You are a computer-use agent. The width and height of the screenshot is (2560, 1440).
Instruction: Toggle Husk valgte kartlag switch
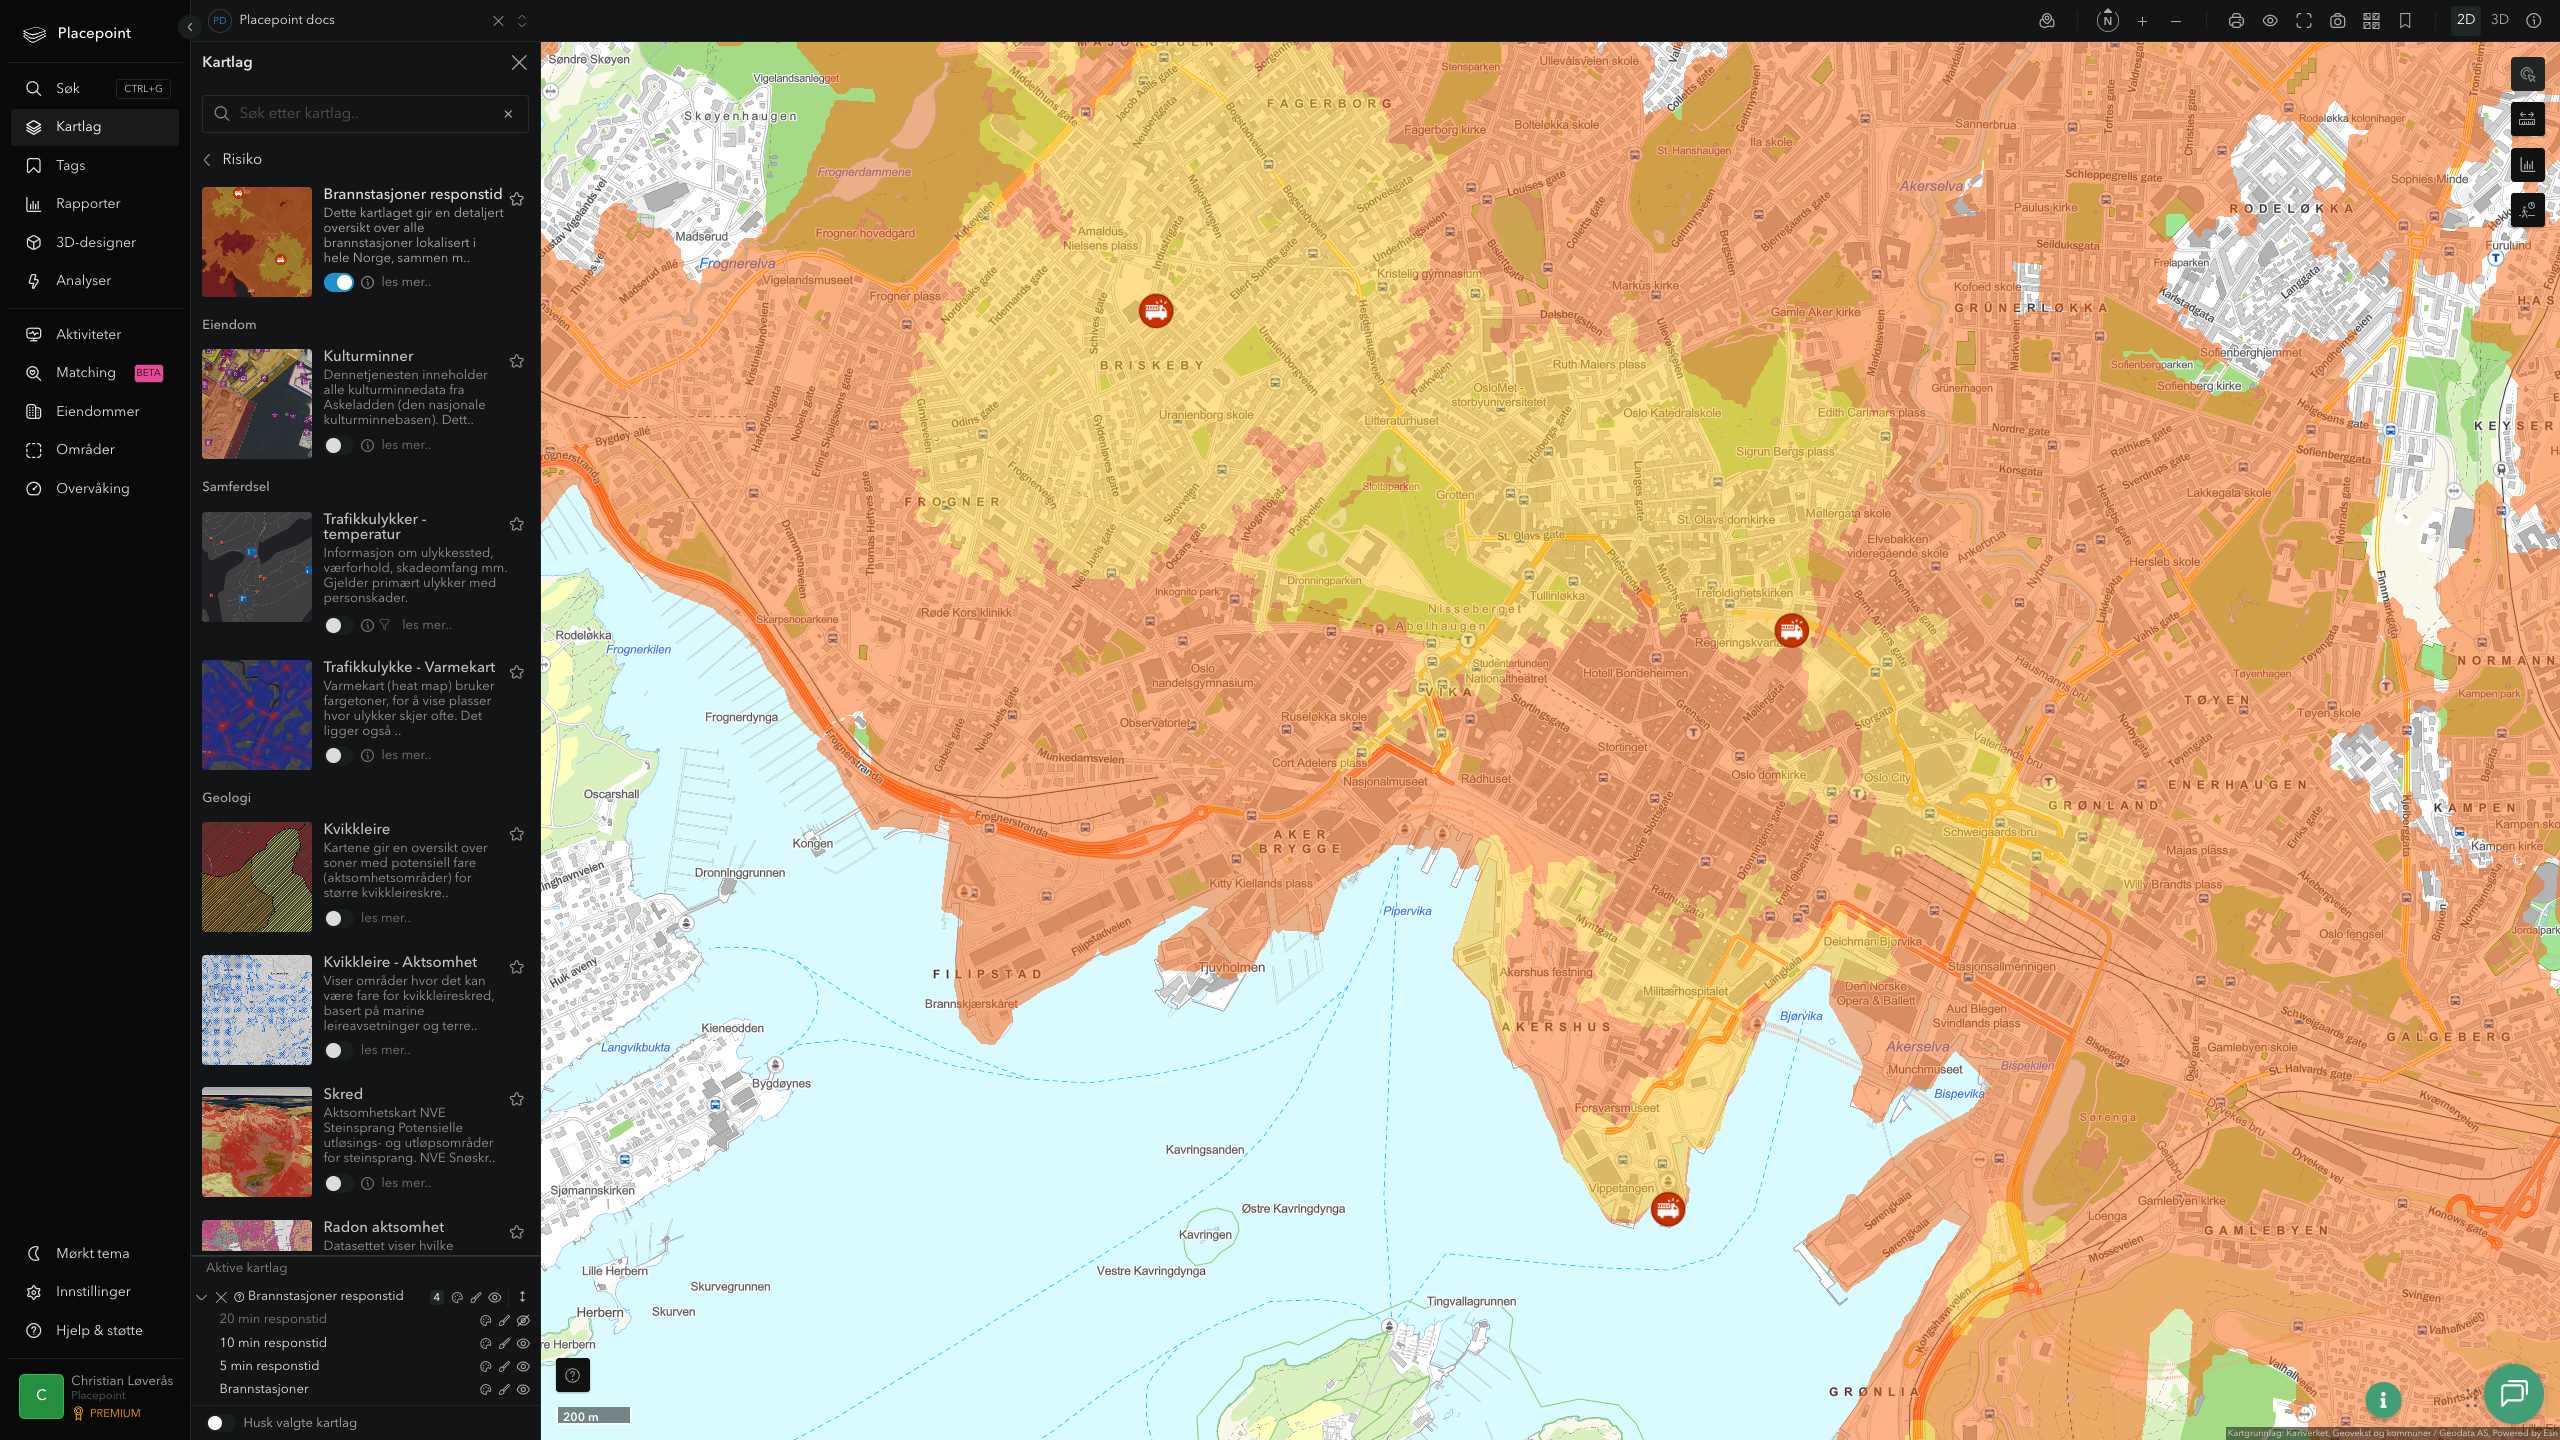click(219, 1423)
